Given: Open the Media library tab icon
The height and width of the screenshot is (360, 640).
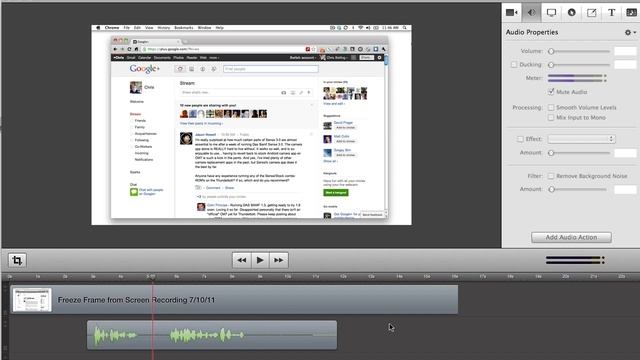Looking at the screenshot, I should click(x=631, y=13).
